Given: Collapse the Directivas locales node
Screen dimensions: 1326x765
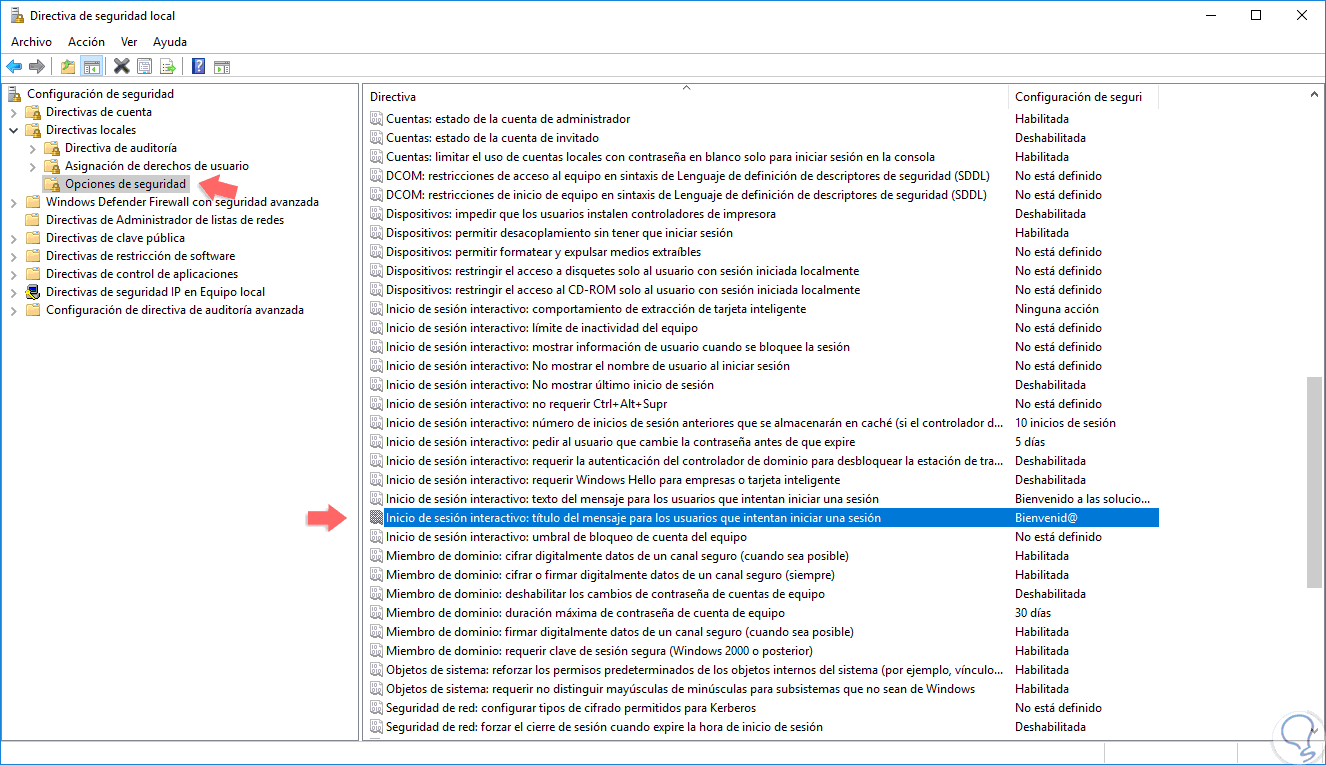Looking at the screenshot, I should [x=13, y=130].
